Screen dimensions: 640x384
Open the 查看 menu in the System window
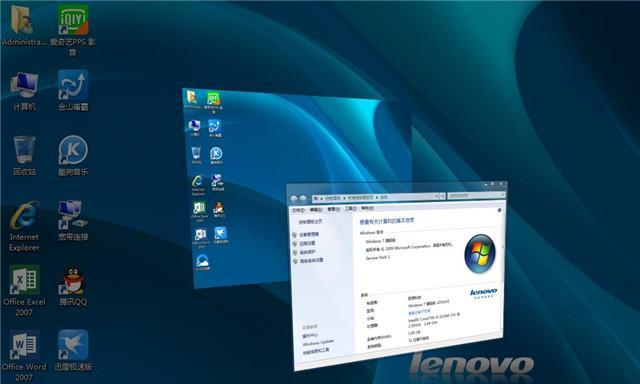333,209
